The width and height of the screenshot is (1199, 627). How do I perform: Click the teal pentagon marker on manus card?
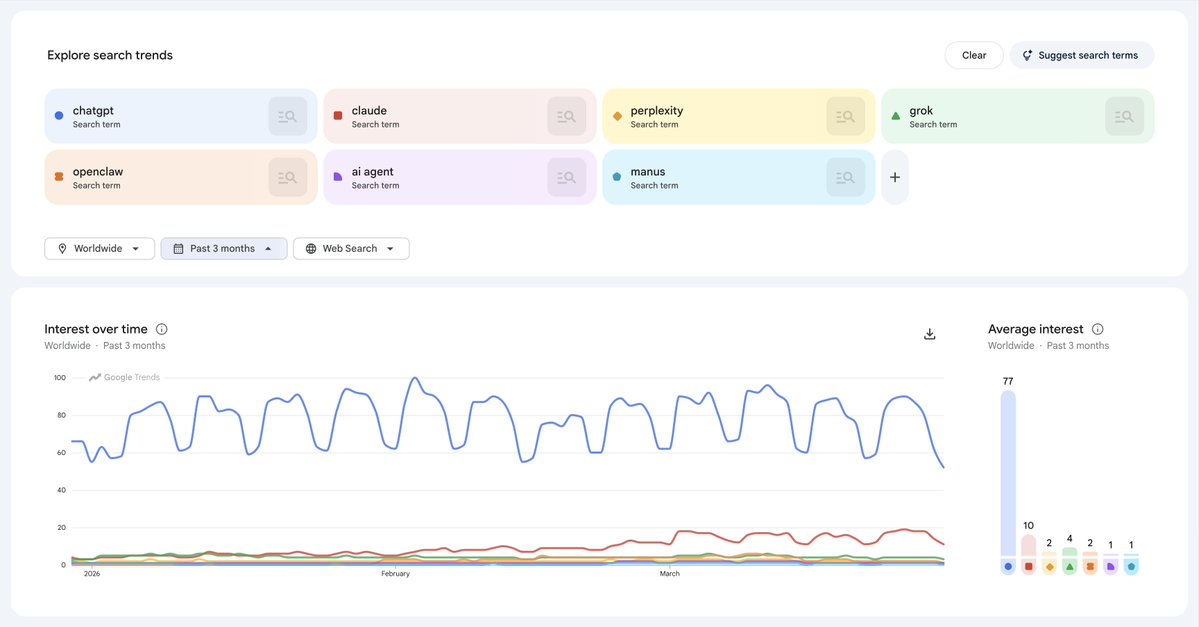(x=617, y=177)
